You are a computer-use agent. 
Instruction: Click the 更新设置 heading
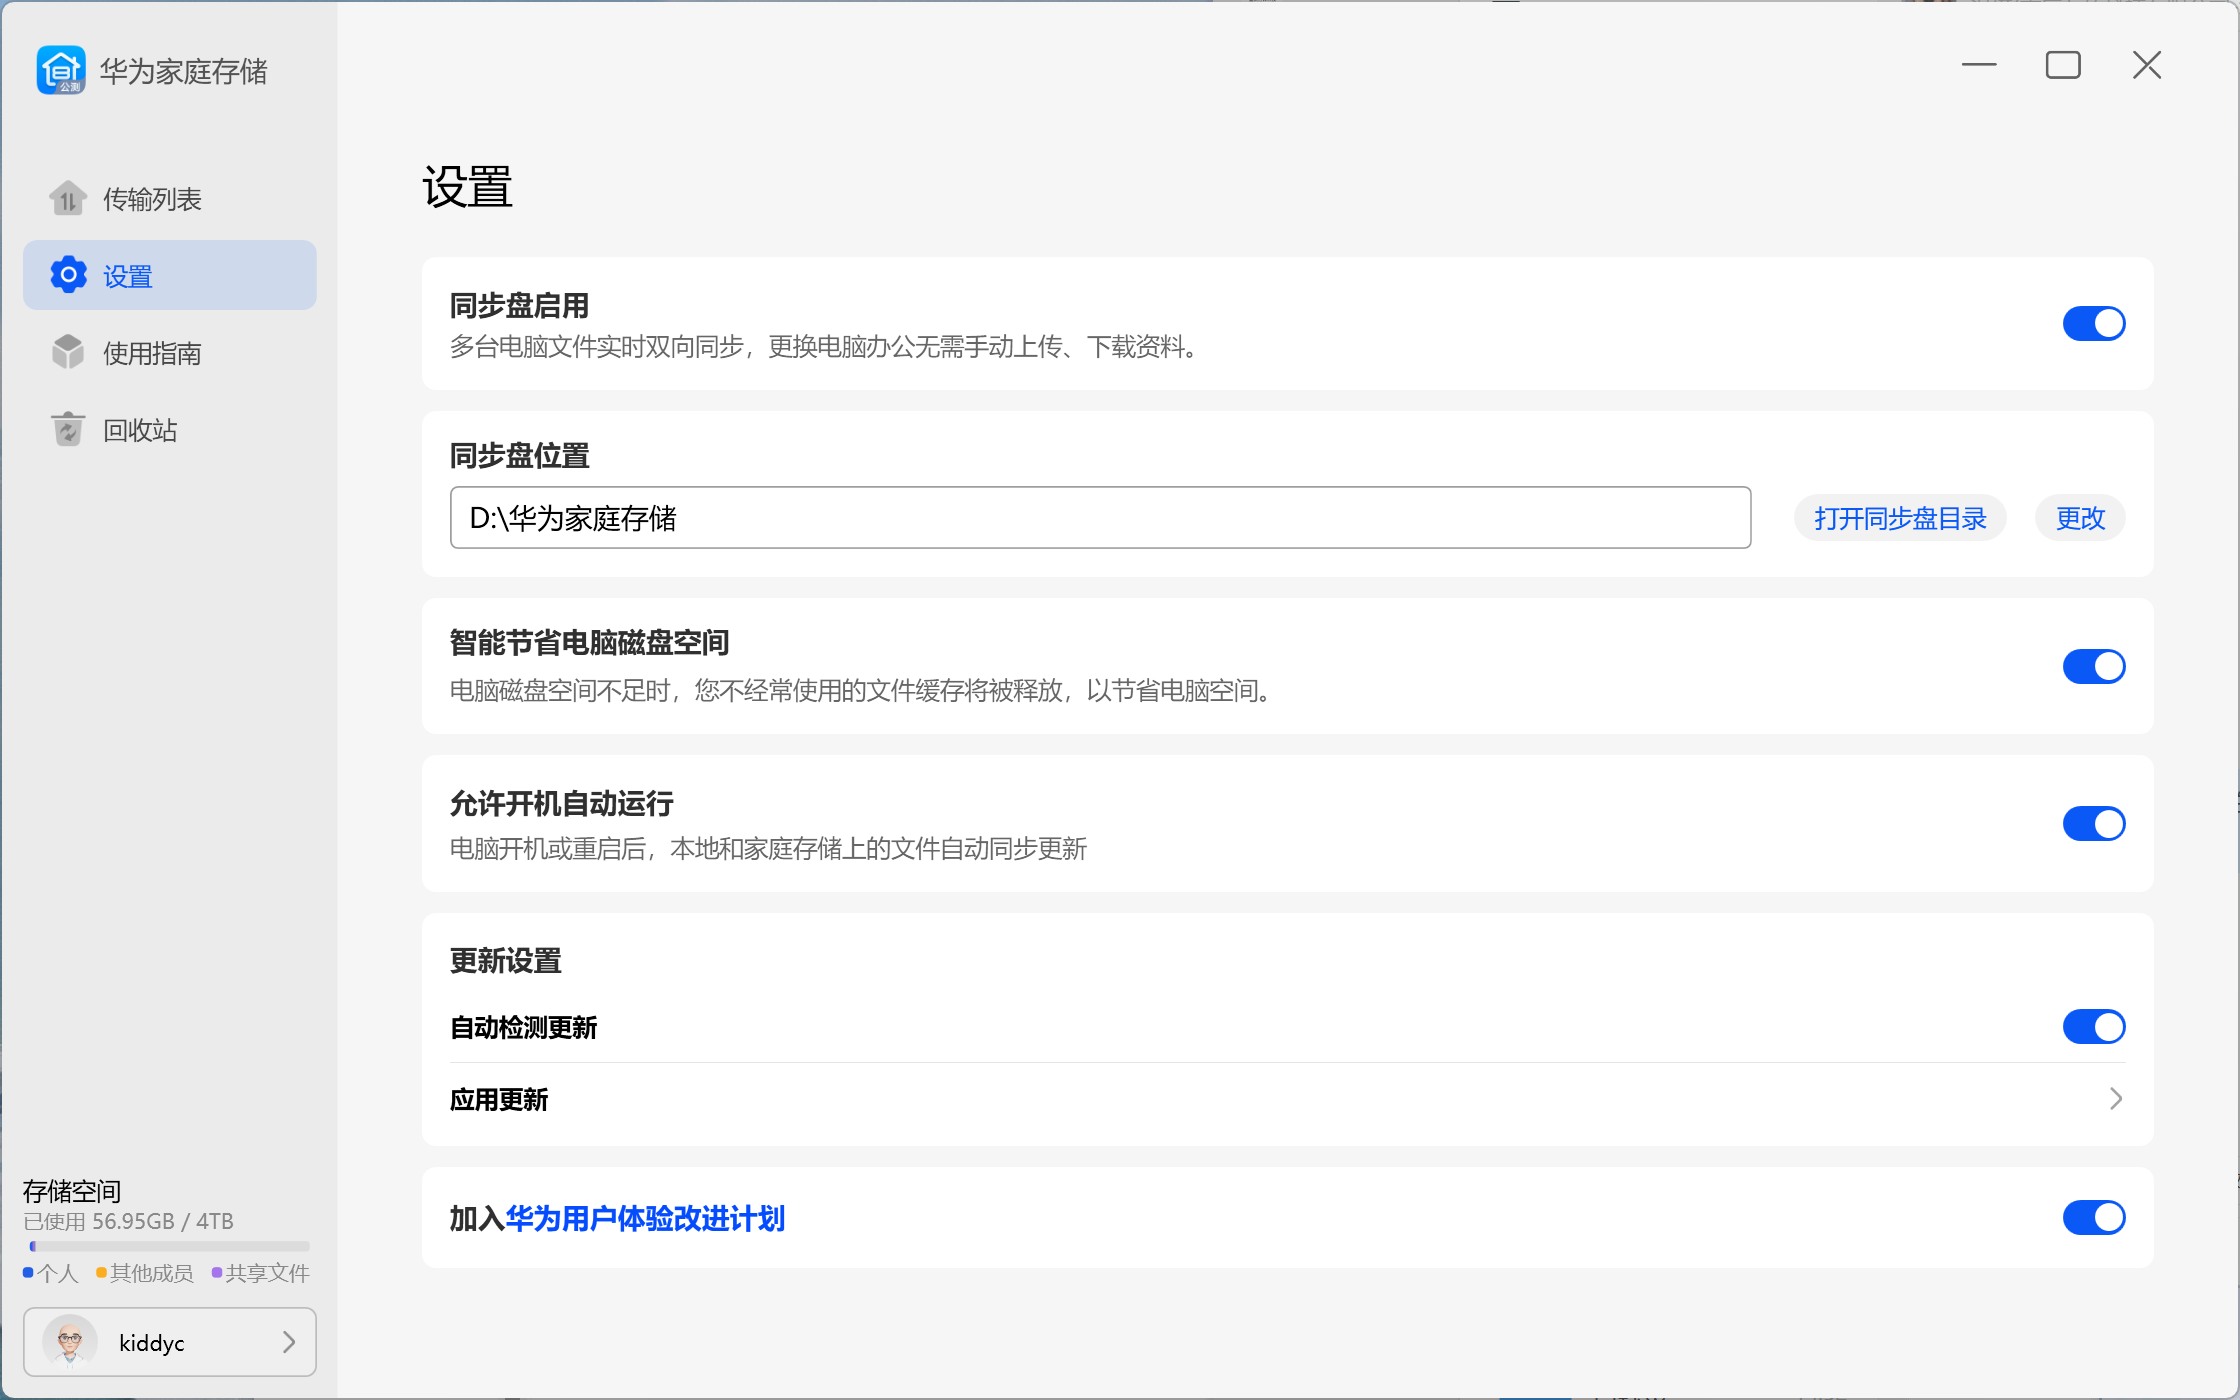[x=505, y=961]
